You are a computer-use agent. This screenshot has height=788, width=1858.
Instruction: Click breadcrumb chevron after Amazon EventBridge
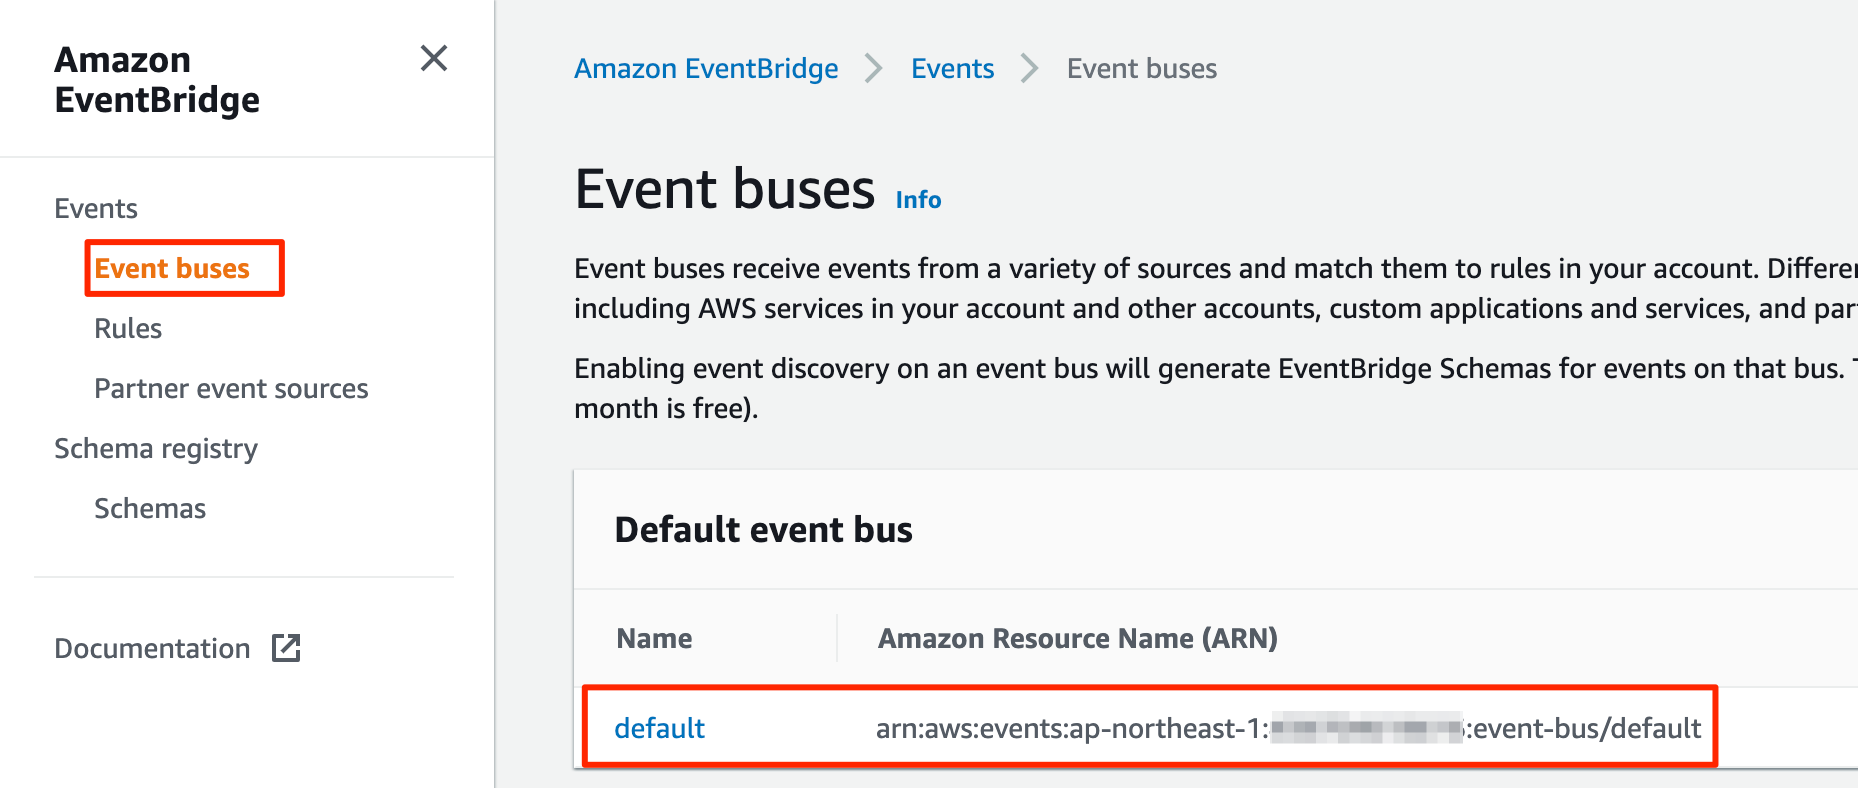[x=874, y=68]
